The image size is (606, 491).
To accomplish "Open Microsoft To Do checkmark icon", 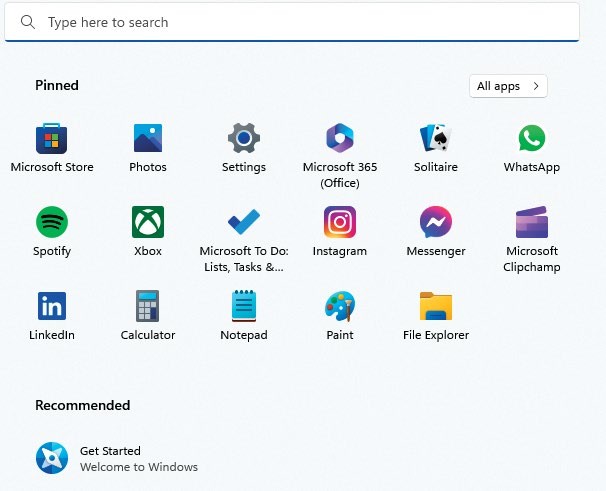I will point(243,222).
